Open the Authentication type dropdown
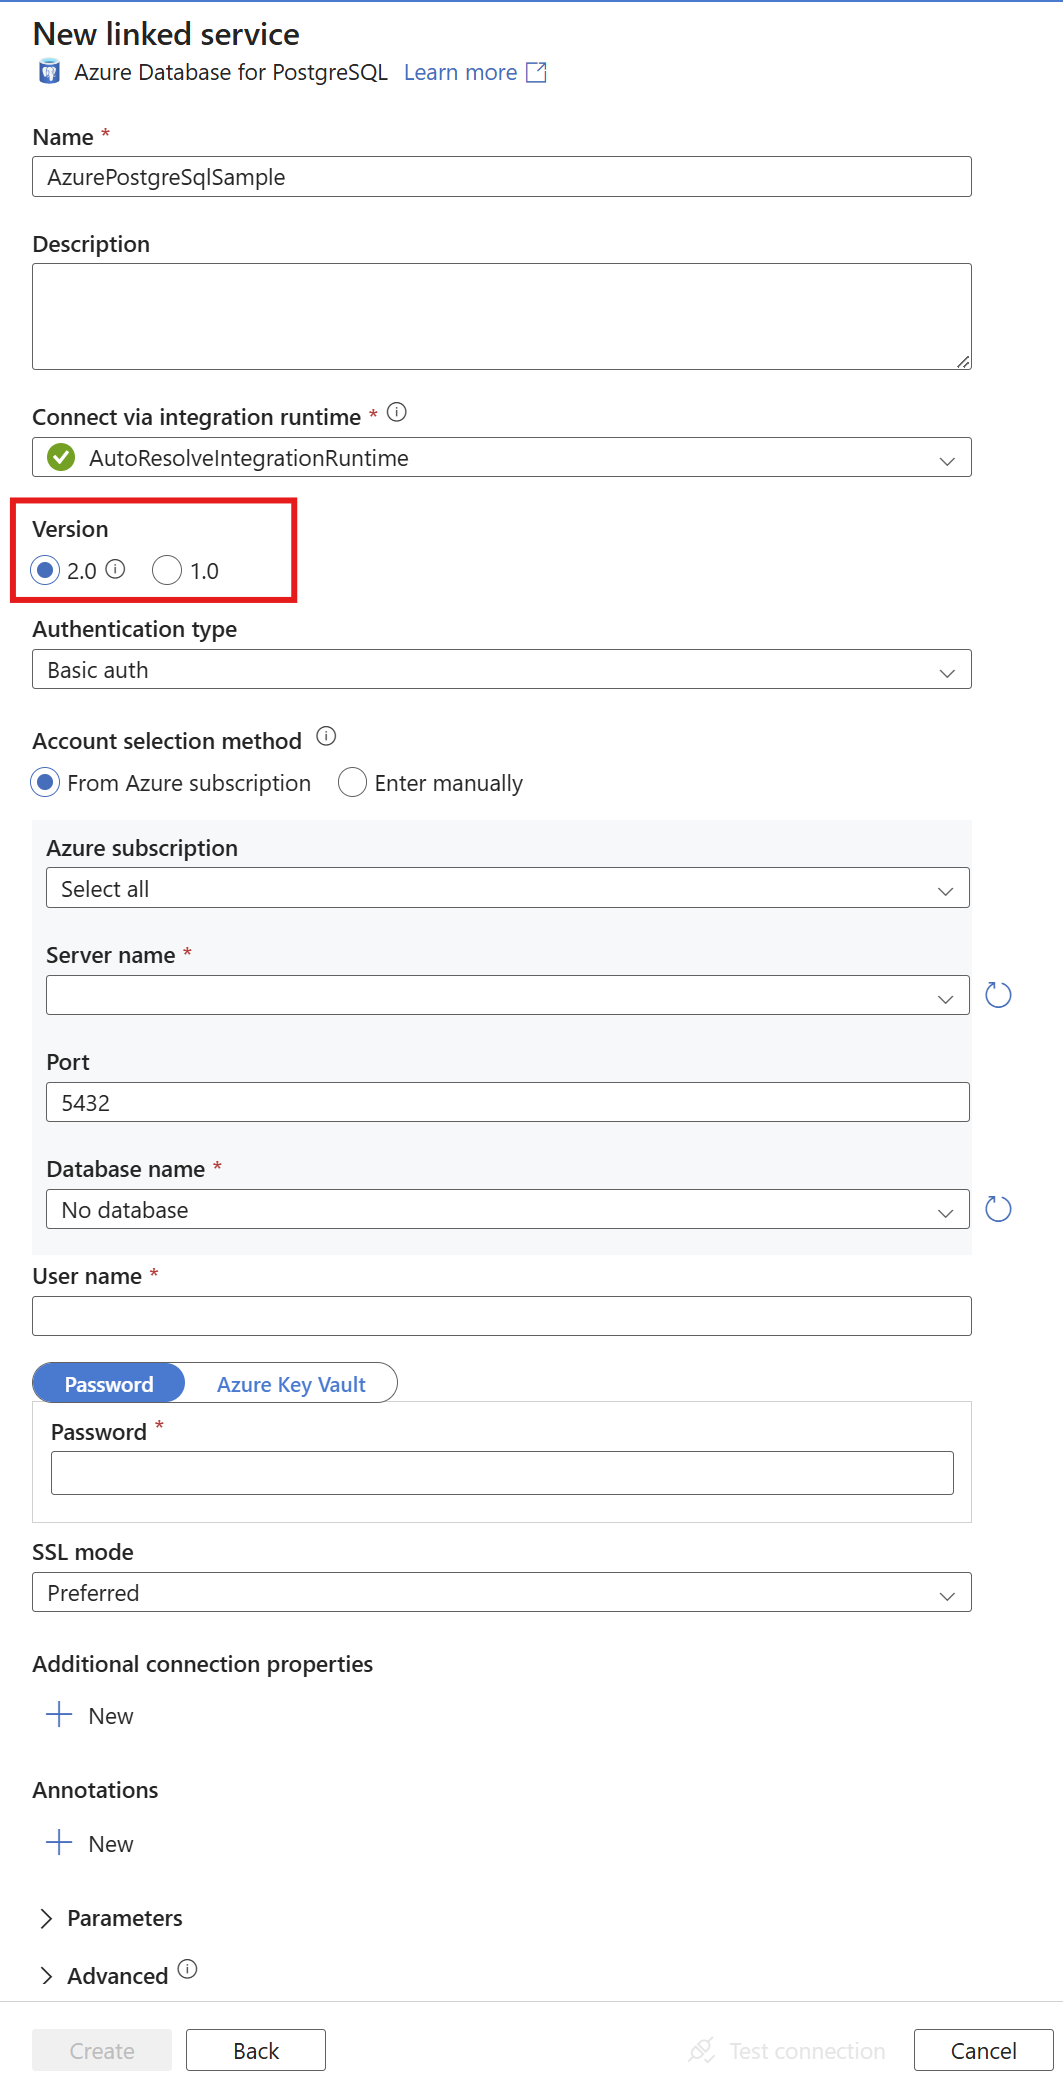 pyautogui.click(x=501, y=670)
